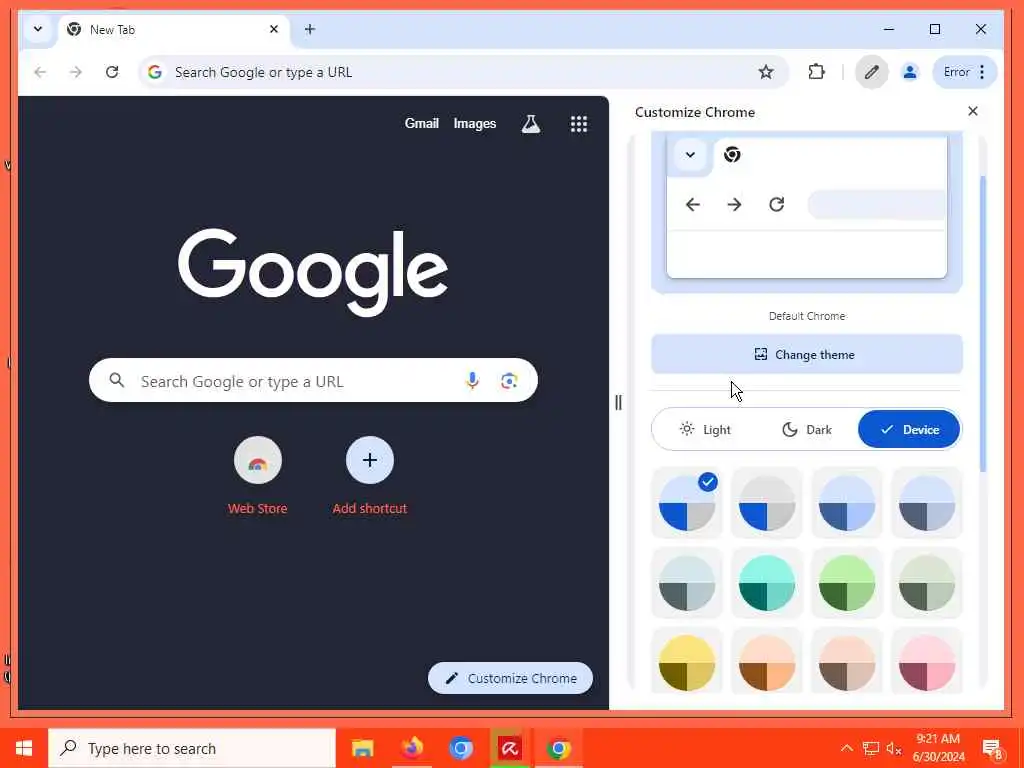
Task: Open the taskbar clock and date
Action: [938, 748]
